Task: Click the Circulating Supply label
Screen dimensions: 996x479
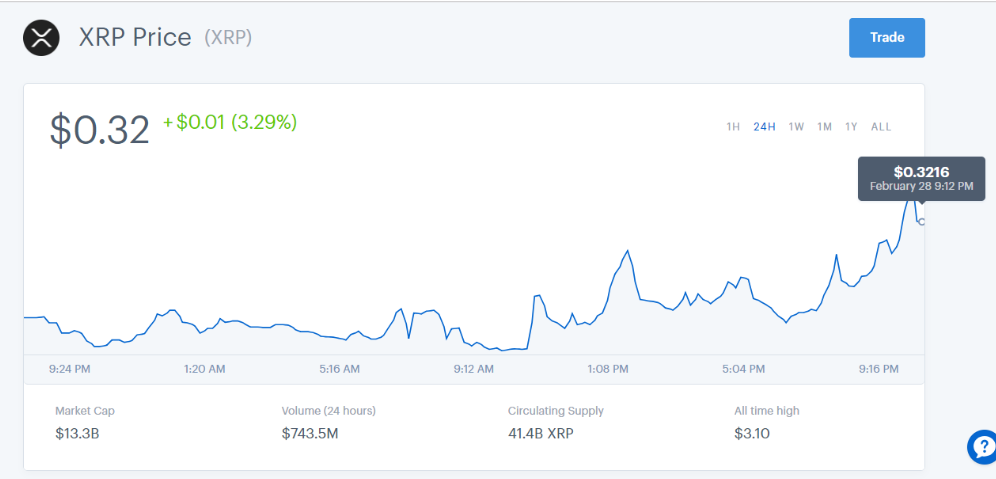Action: pyautogui.click(x=556, y=411)
